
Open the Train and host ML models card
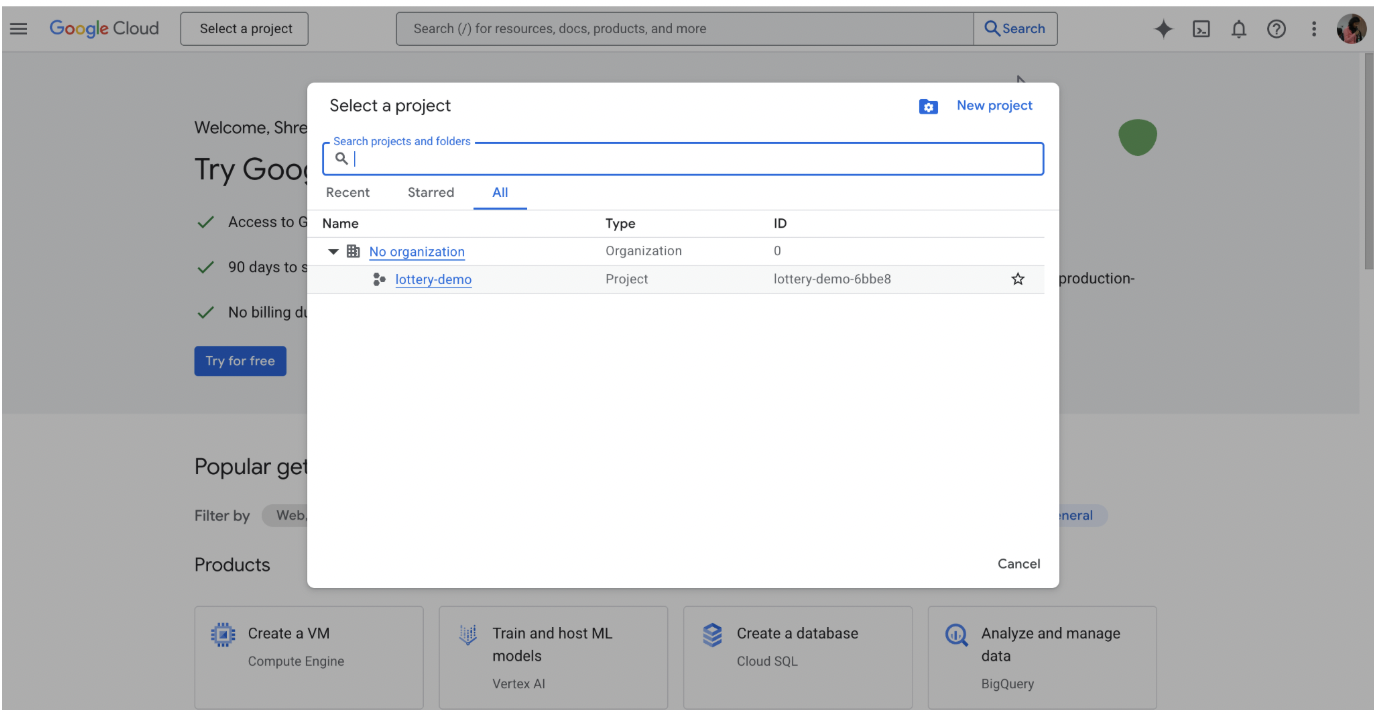coord(553,657)
